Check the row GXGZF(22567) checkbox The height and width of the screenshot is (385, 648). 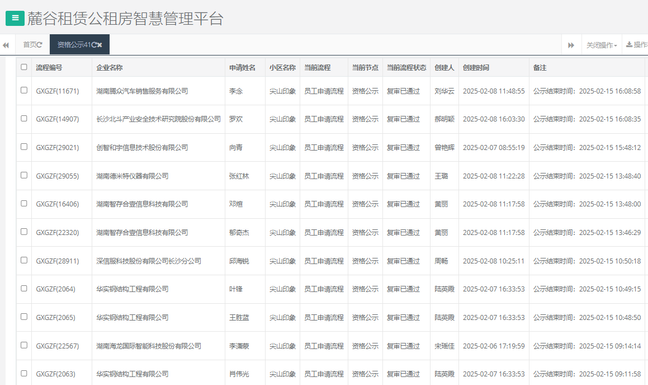[24, 345]
